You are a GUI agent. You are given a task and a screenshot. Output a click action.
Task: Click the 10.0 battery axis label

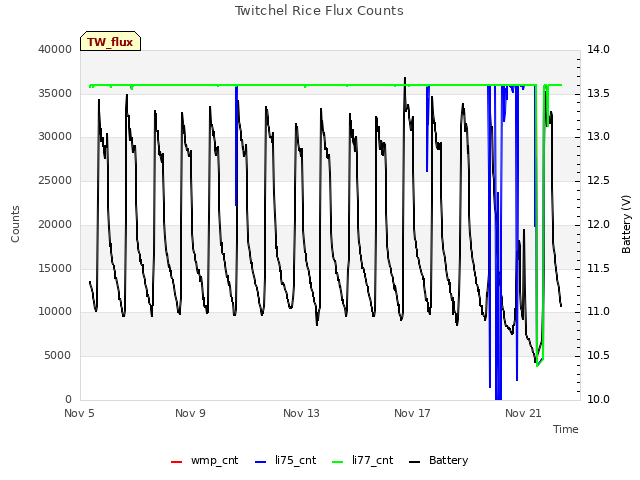coord(598,399)
